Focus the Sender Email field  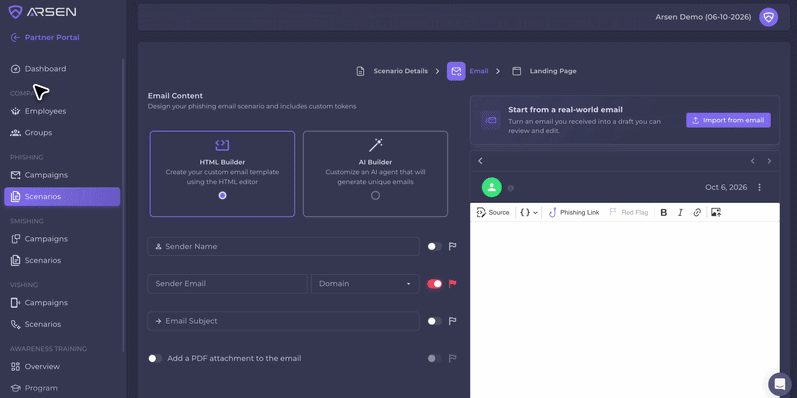[227, 284]
